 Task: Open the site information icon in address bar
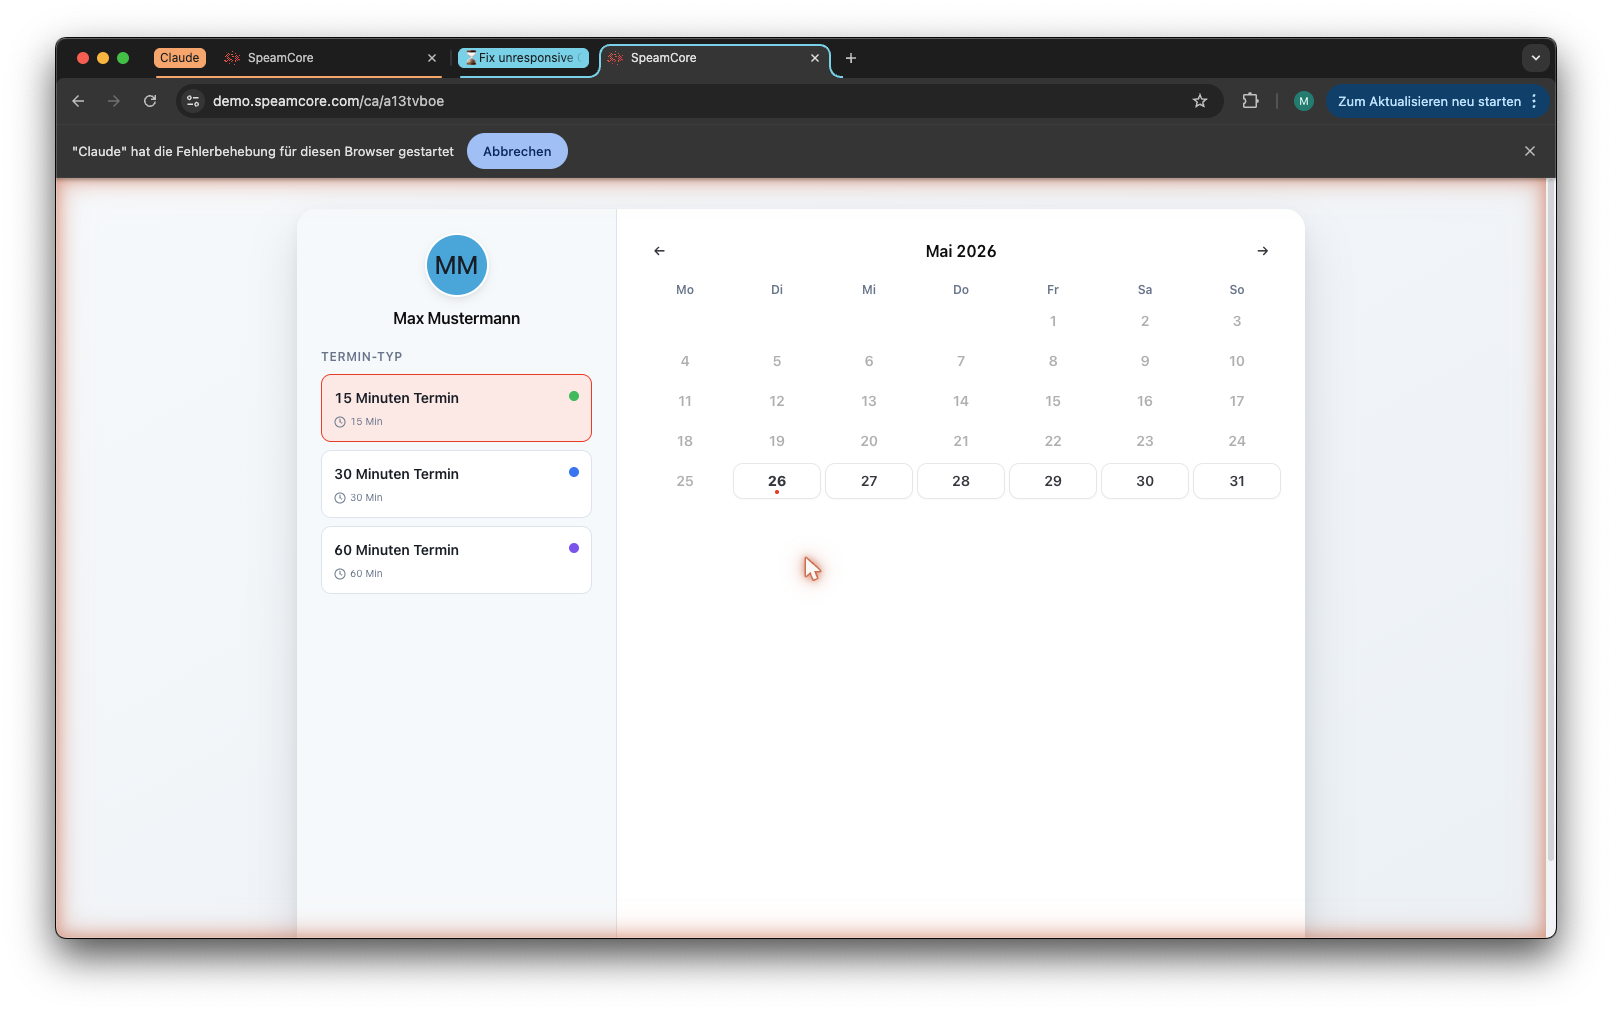pyautogui.click(x=193, y=101)
